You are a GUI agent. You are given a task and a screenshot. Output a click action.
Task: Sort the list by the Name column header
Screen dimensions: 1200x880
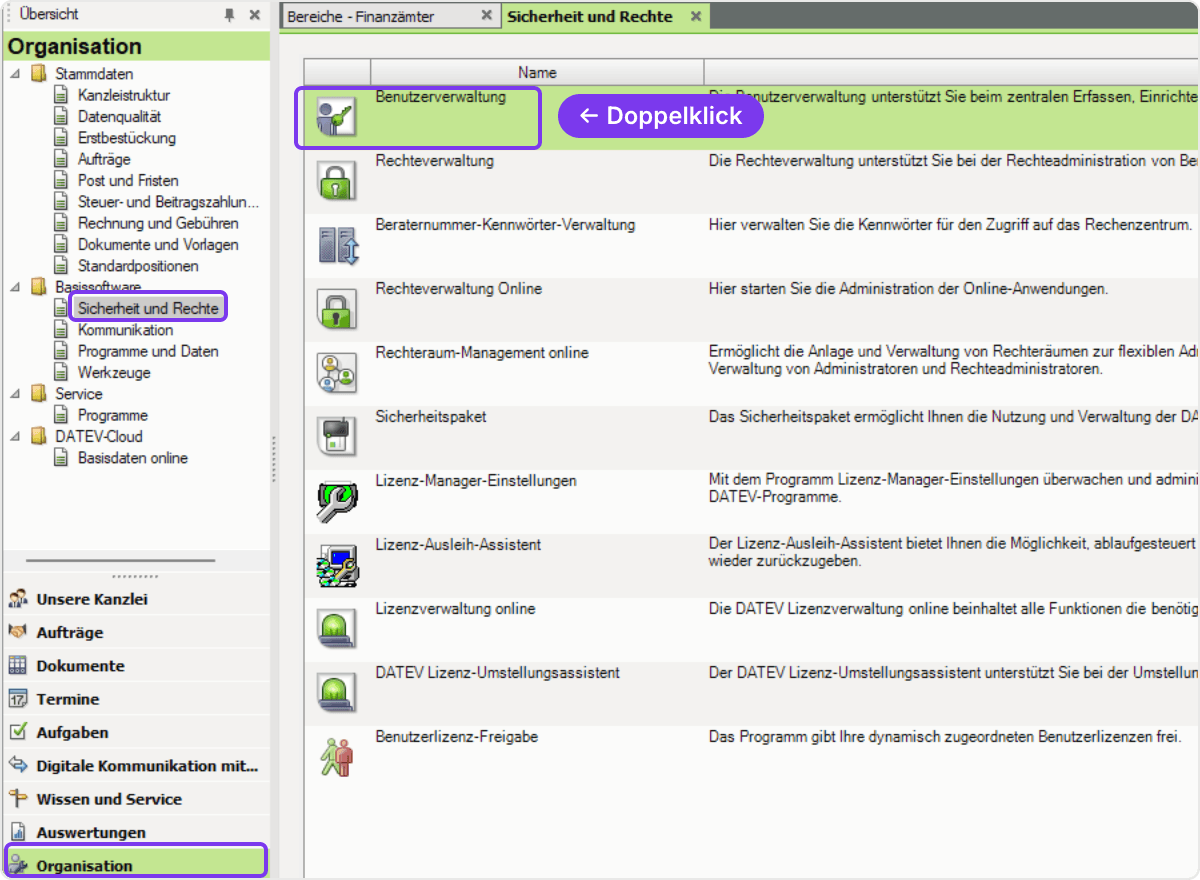tap(537, 72)
